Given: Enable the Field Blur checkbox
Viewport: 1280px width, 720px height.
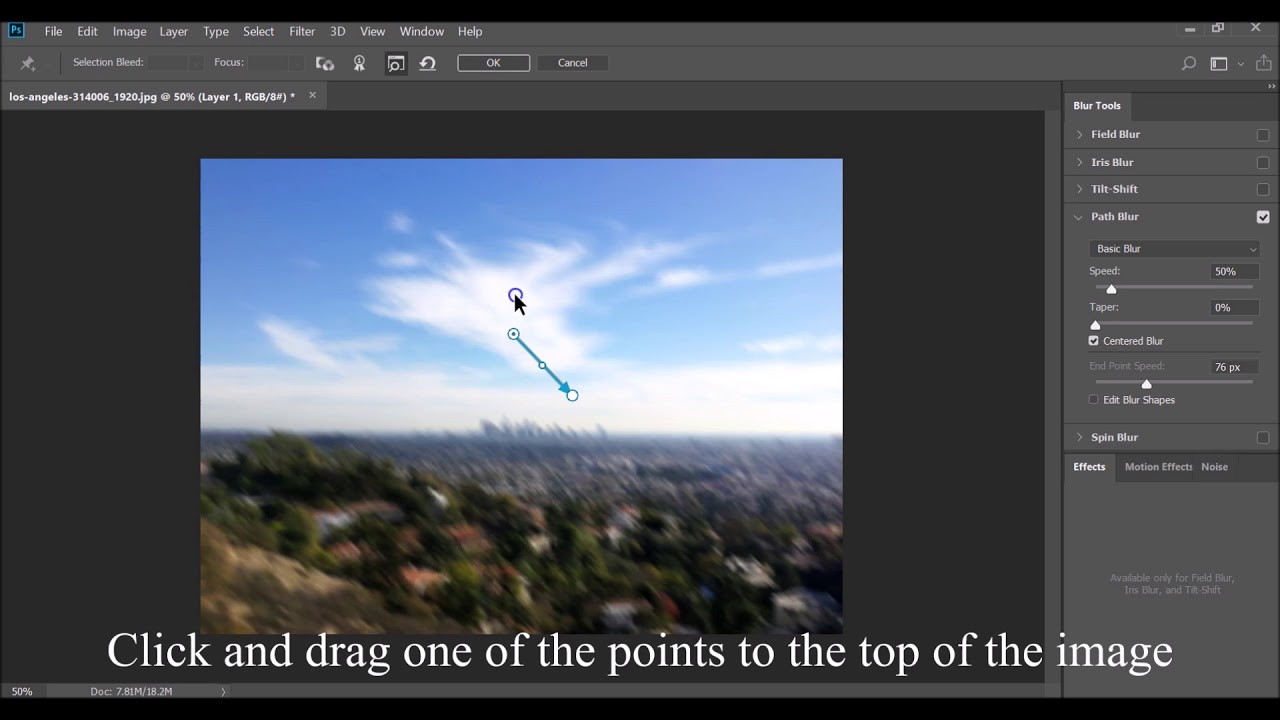Looking at the screenshot, I should click(x=1263, y=135).
